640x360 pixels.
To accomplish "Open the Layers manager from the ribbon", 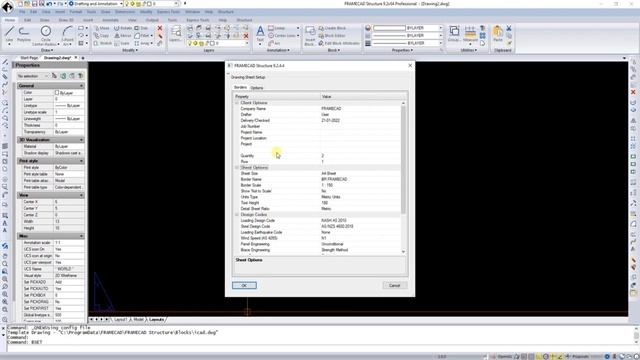I will point(176,33).
